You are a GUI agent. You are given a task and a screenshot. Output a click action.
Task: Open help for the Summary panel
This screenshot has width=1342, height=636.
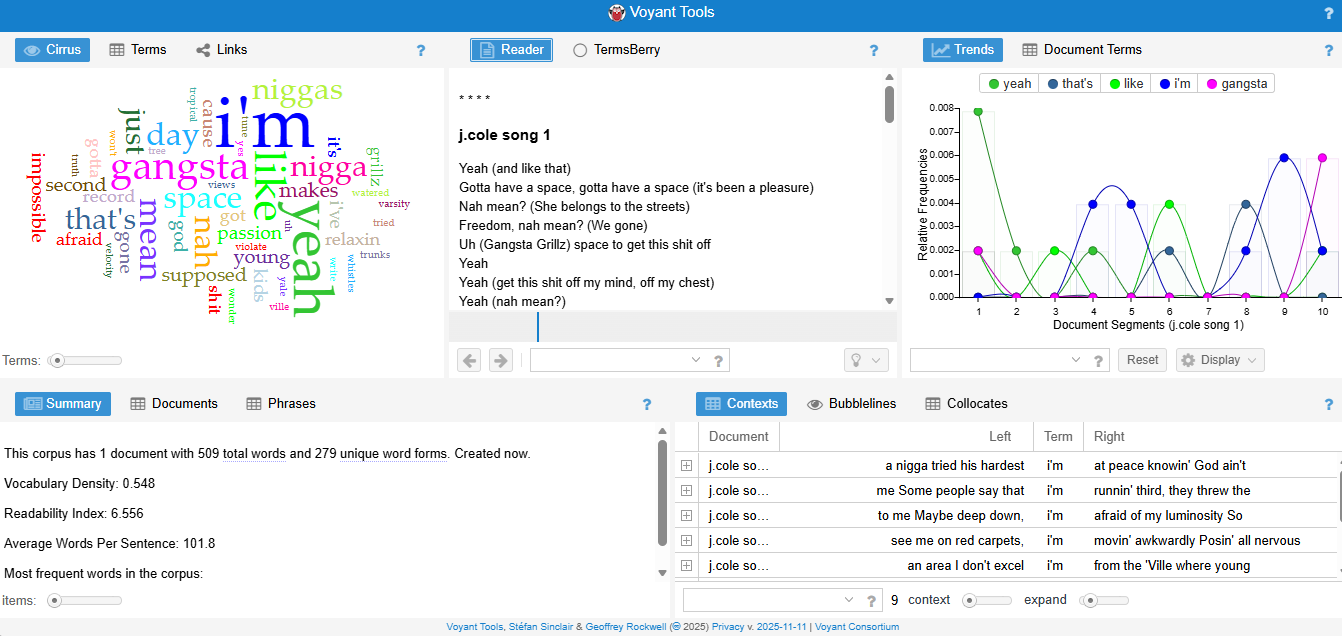click(x=647, y=404)
